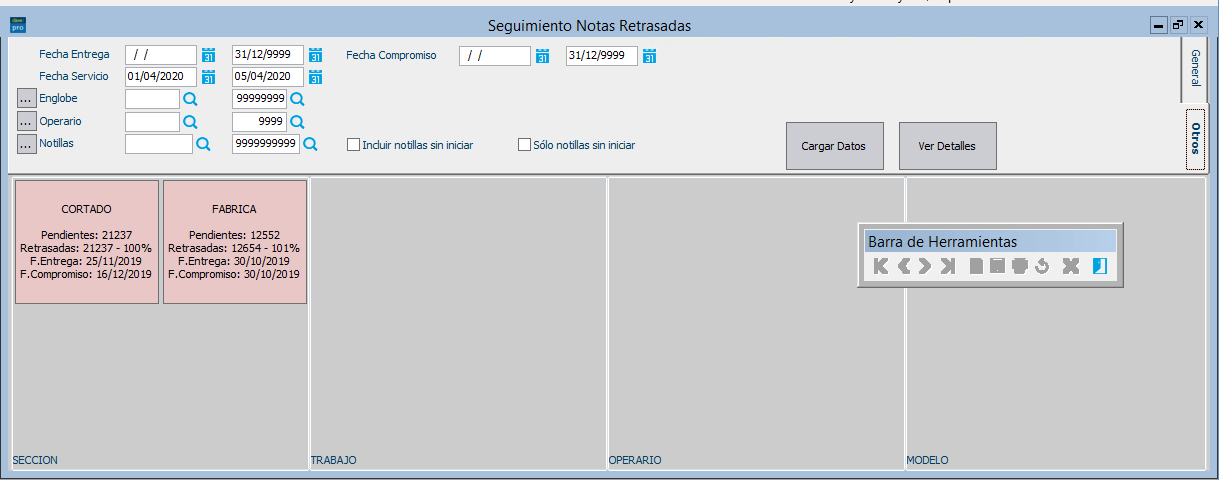Click the print icon in toolbar

coord(1019,266)
